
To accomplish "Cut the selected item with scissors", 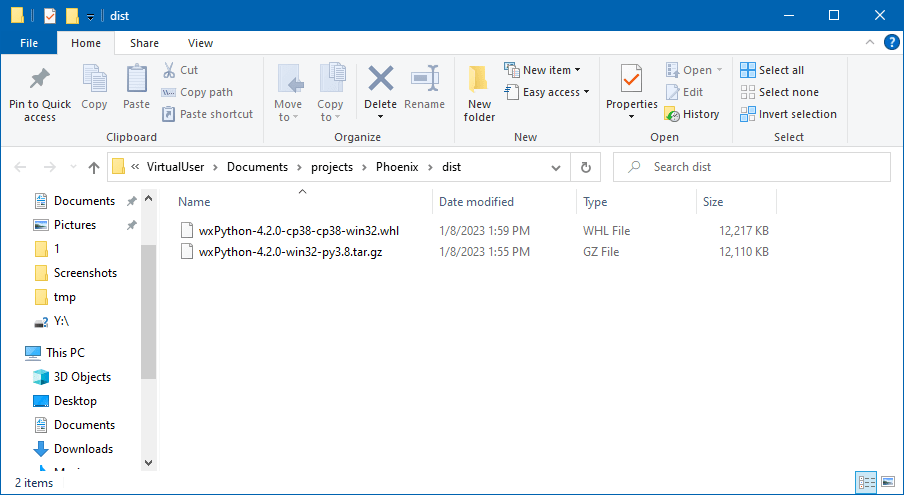I will [180, 70].
